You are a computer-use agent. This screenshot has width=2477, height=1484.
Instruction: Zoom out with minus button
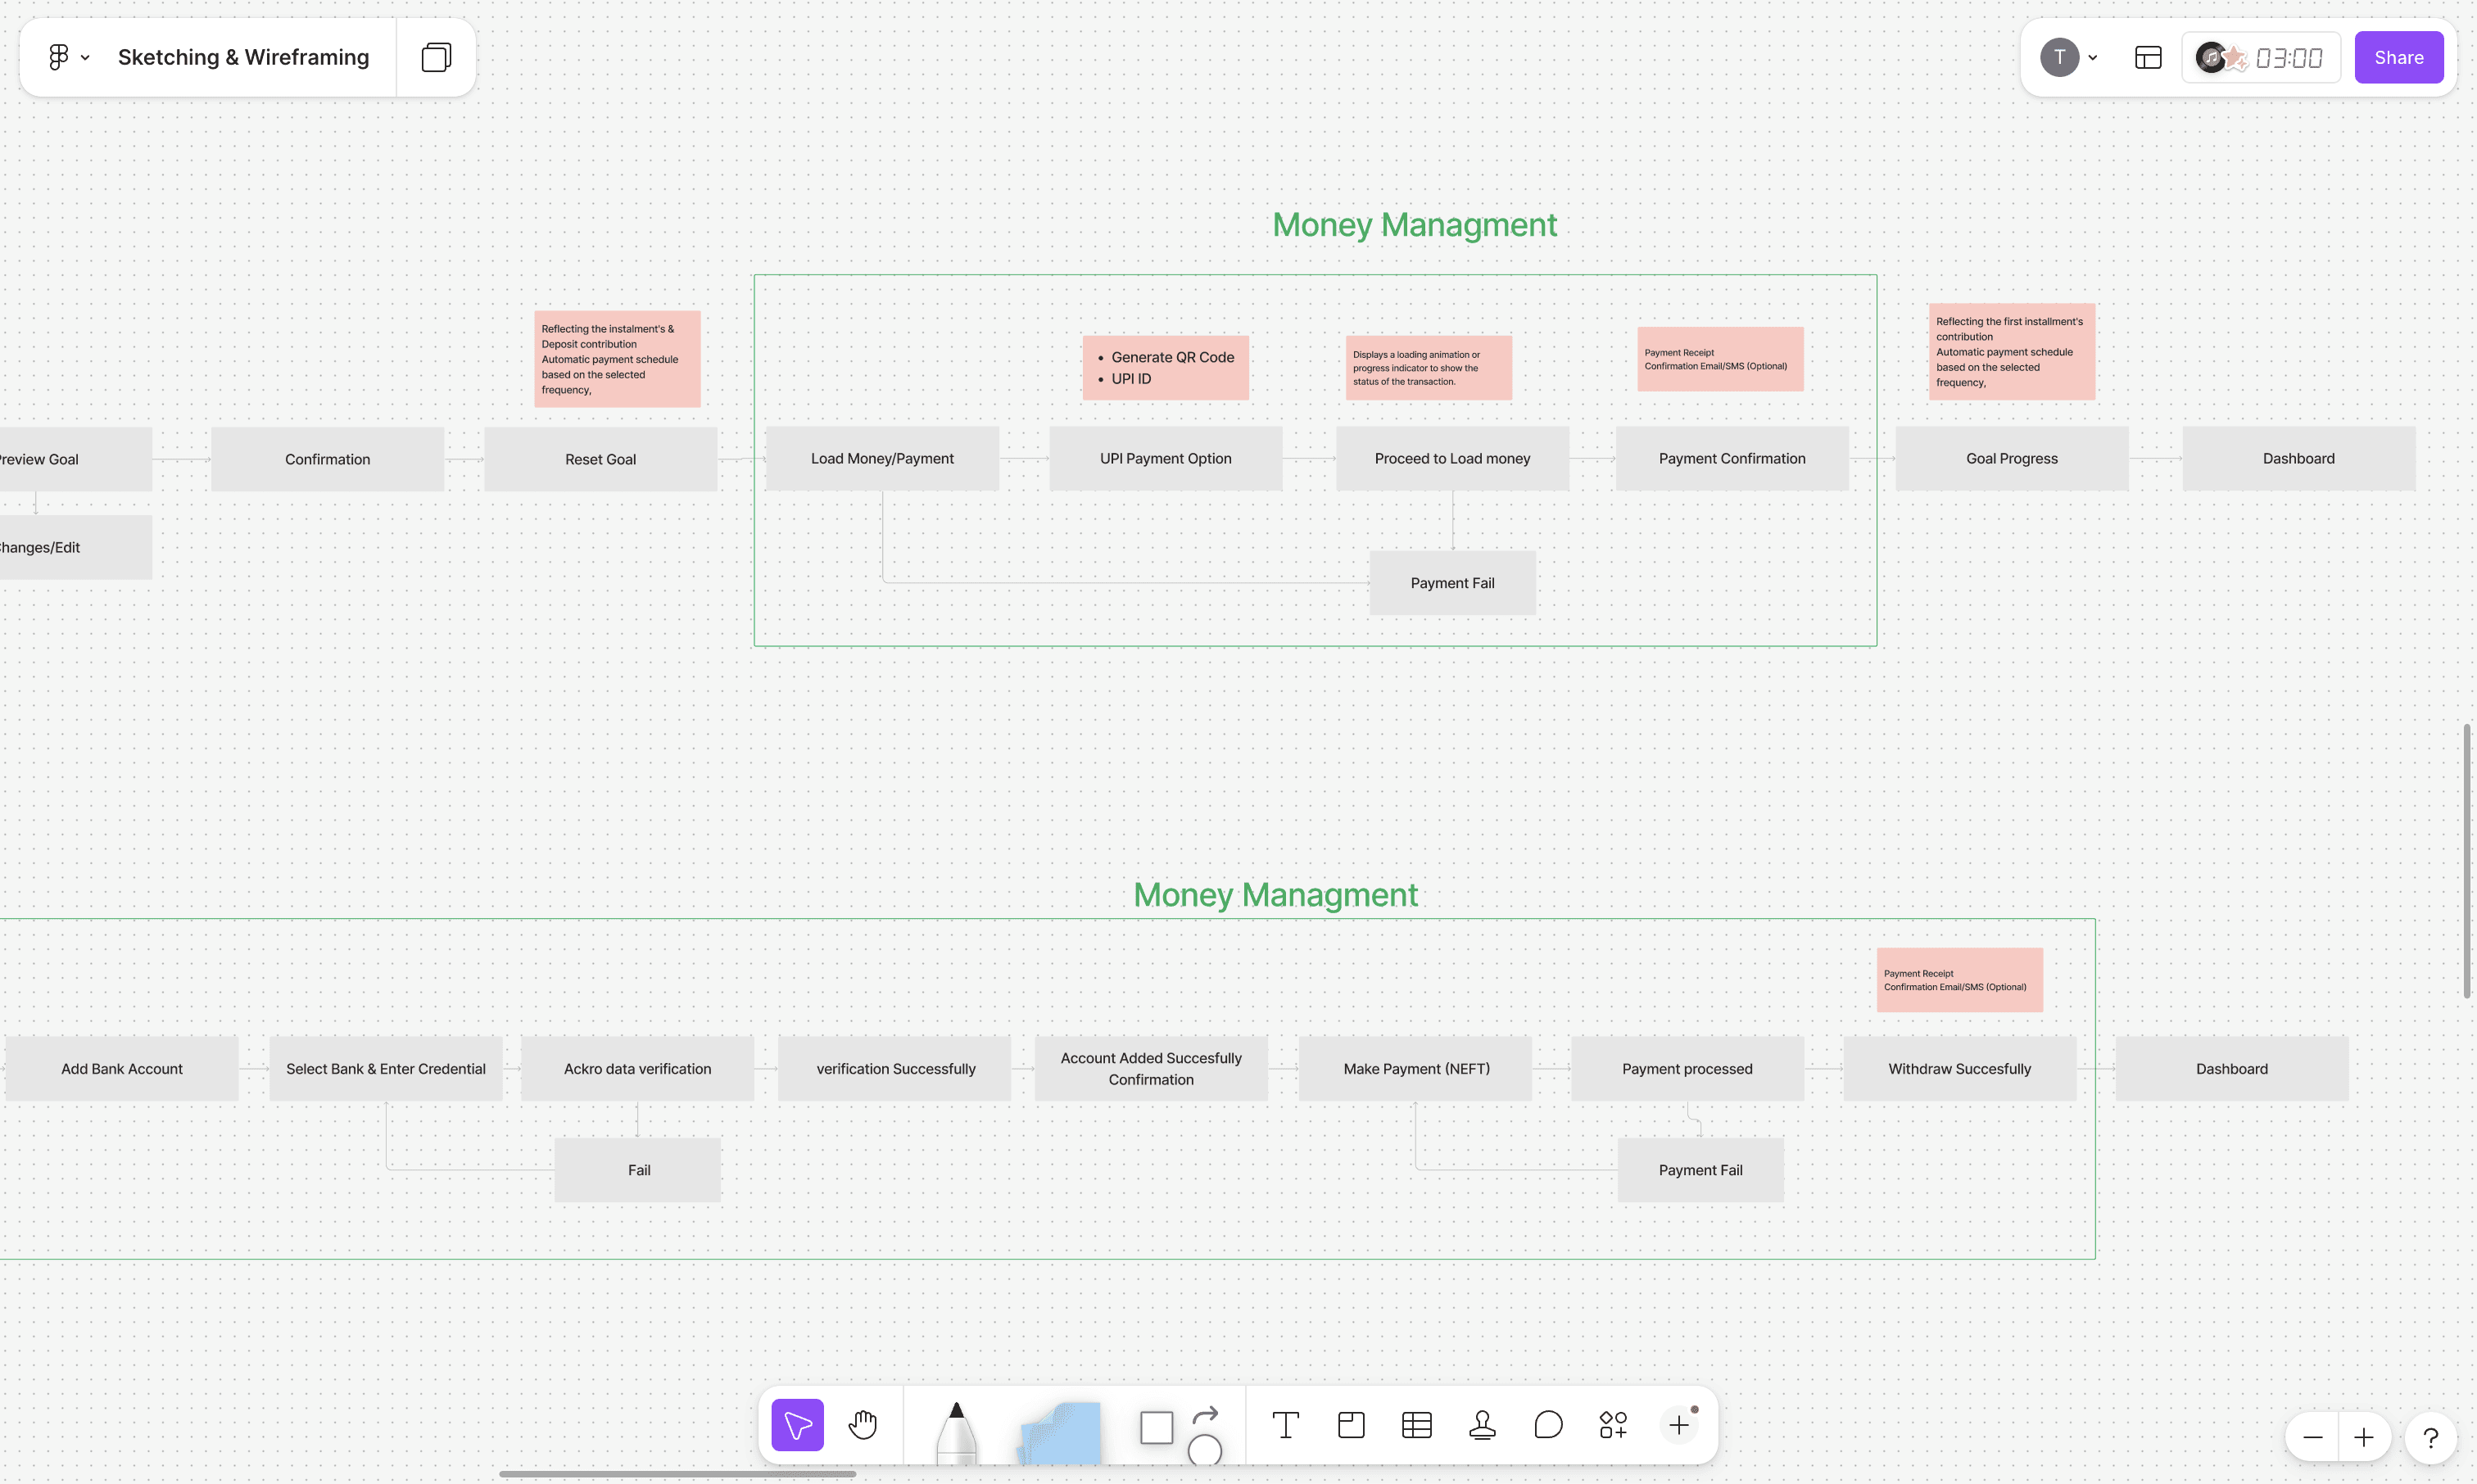pyautogui.click(x=2312, y=1437)
